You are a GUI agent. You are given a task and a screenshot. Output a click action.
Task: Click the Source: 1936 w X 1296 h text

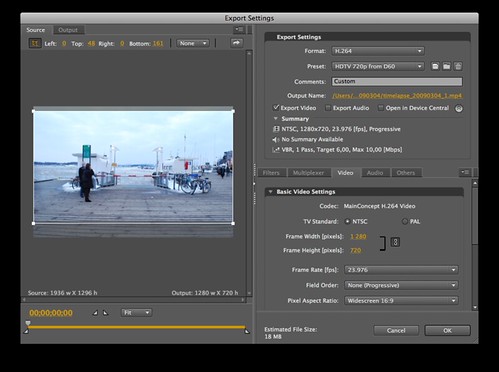pyautogui.click(x=63, y=293)
